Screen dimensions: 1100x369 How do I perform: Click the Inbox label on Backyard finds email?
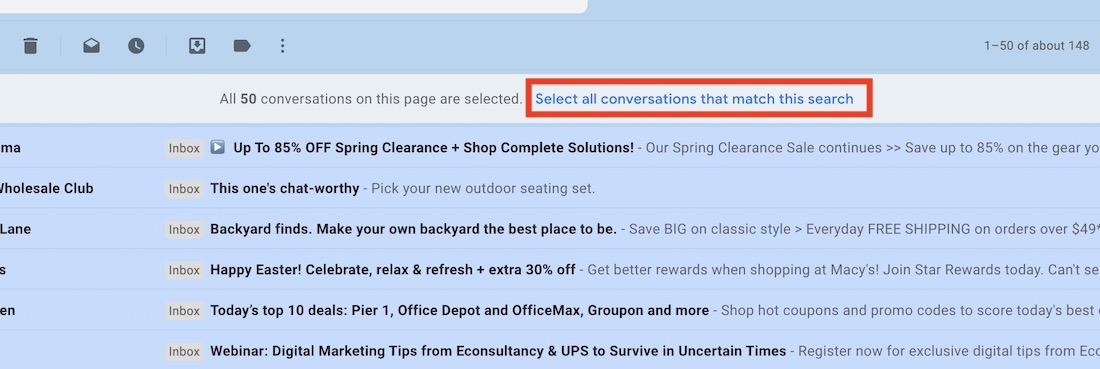[185, 229]
